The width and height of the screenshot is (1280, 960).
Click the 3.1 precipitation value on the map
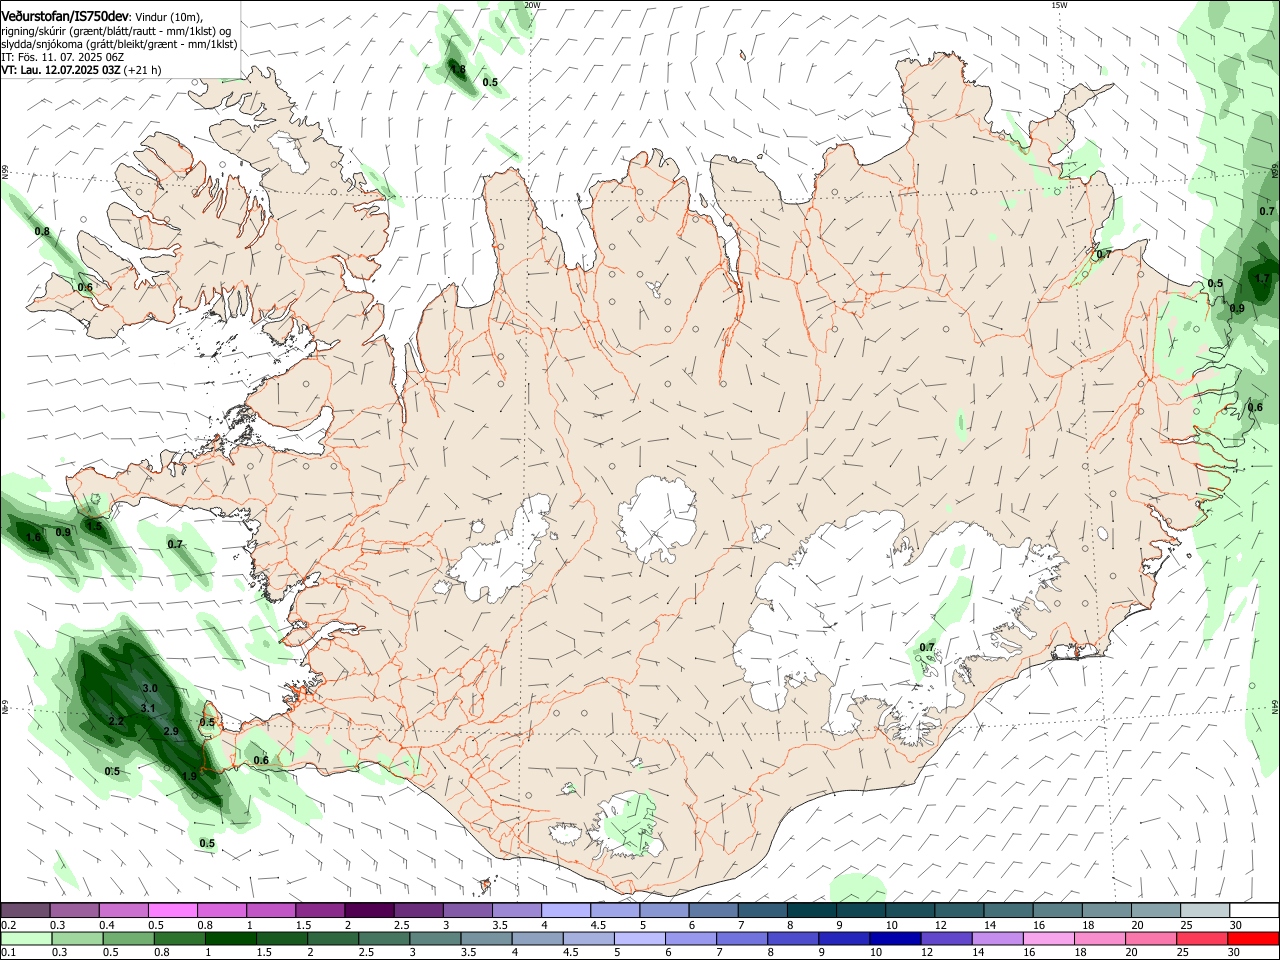148,708
